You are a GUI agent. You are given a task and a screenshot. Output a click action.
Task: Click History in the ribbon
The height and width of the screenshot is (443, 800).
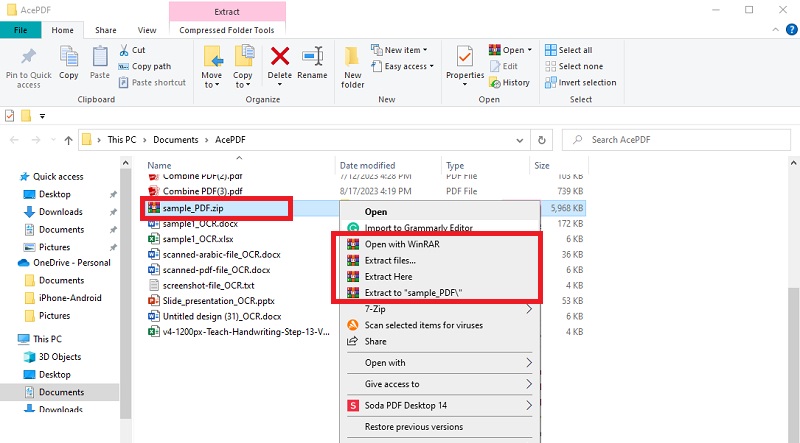[x=509, y=82]
